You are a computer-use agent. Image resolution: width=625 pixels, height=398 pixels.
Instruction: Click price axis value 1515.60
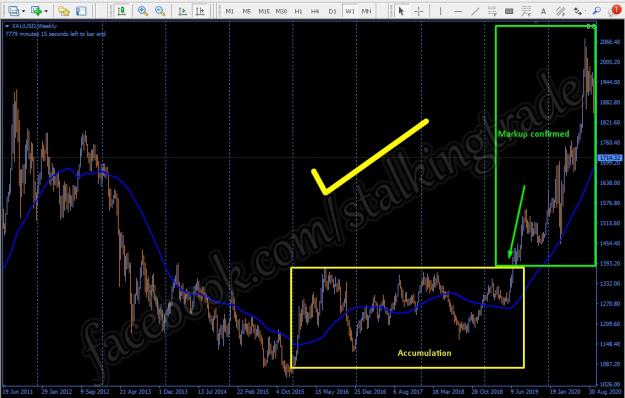tap(610, 223)
